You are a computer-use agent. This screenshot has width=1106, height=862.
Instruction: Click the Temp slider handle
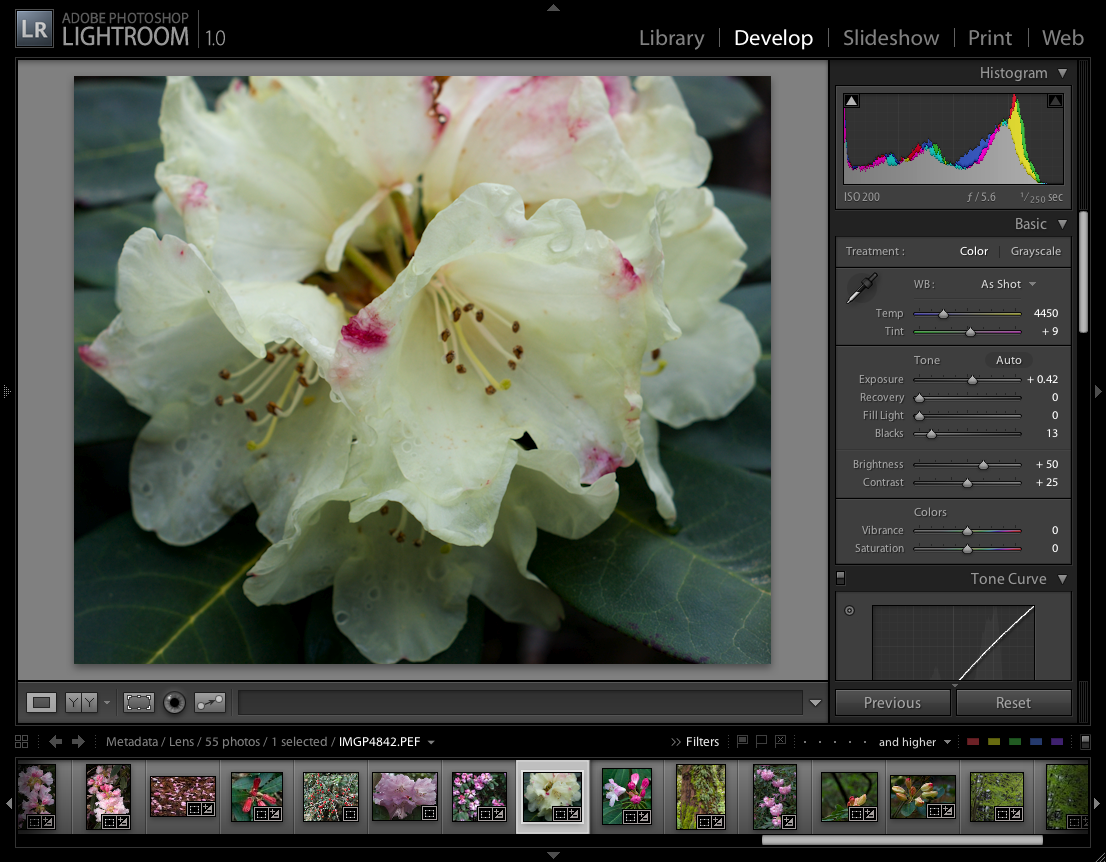click(943, 314)
